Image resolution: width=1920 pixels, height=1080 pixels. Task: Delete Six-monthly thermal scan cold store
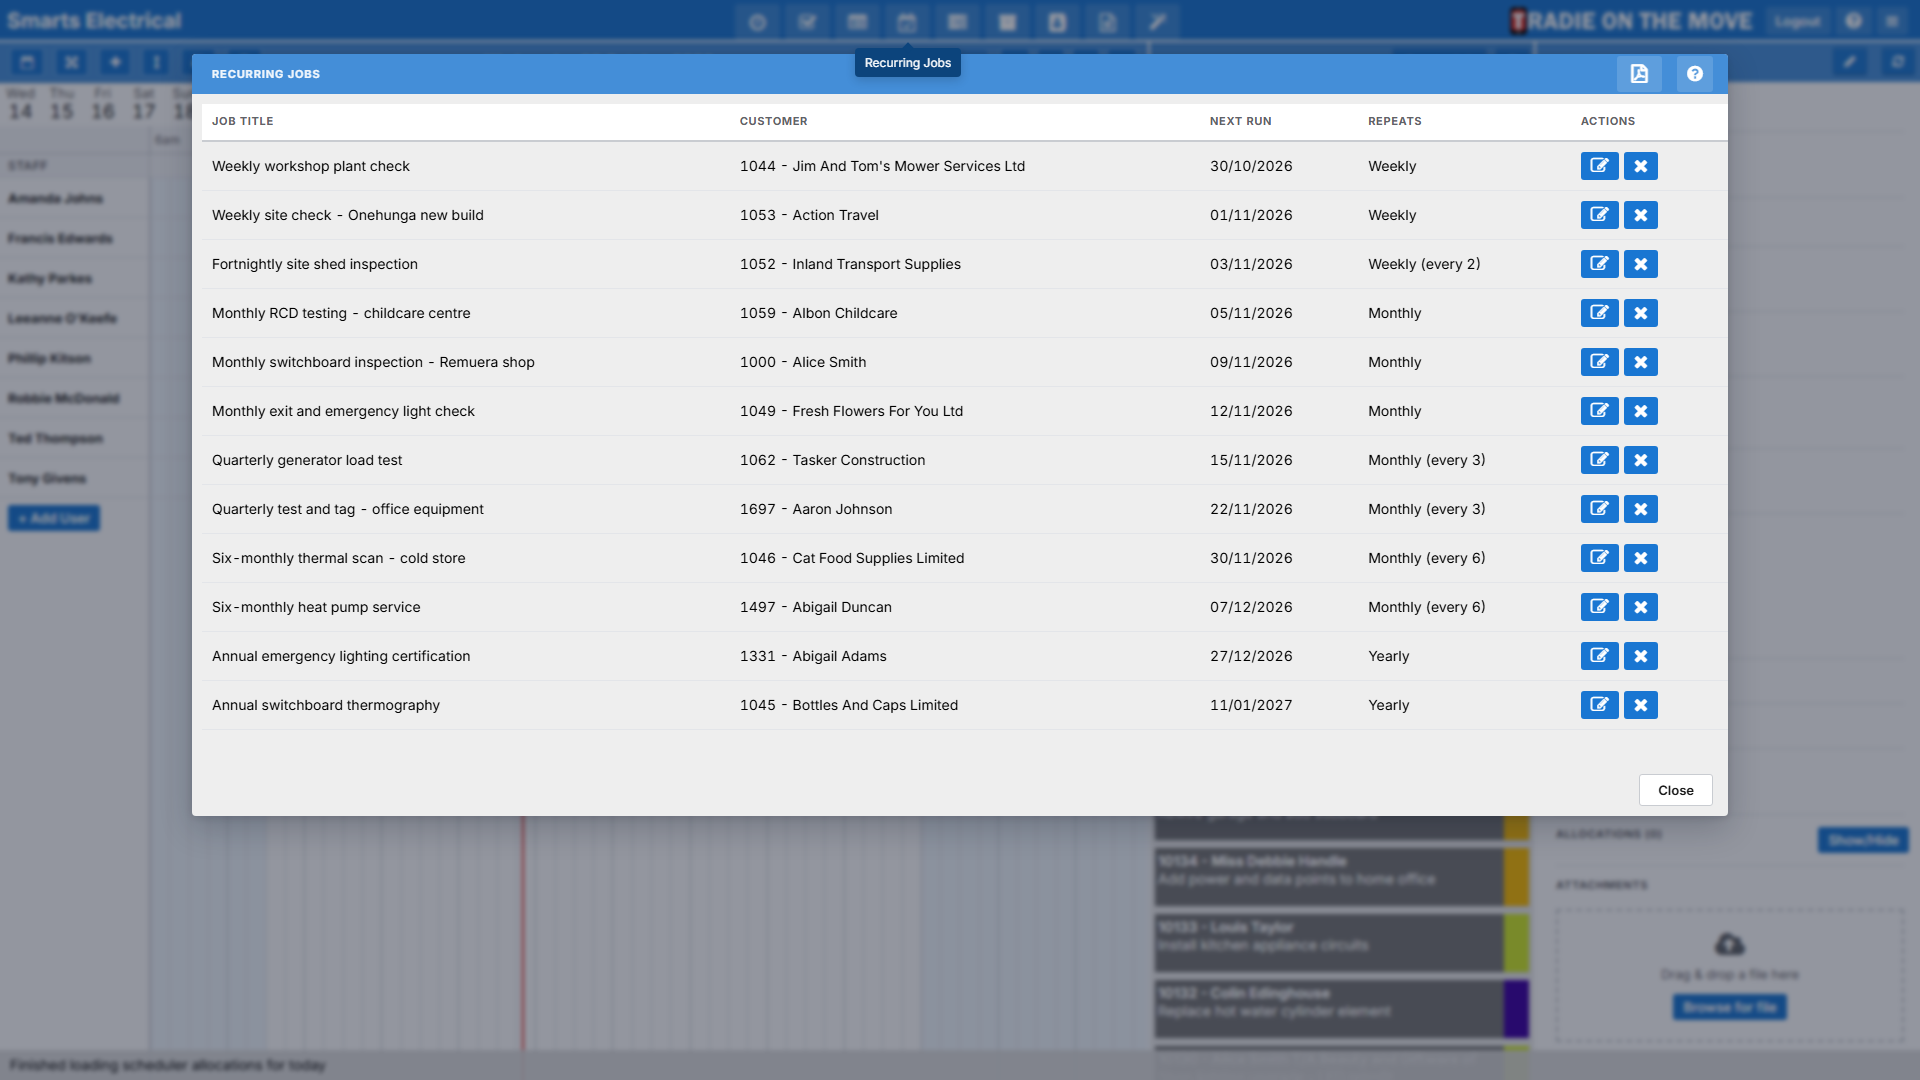click(x=1641, y=558)
